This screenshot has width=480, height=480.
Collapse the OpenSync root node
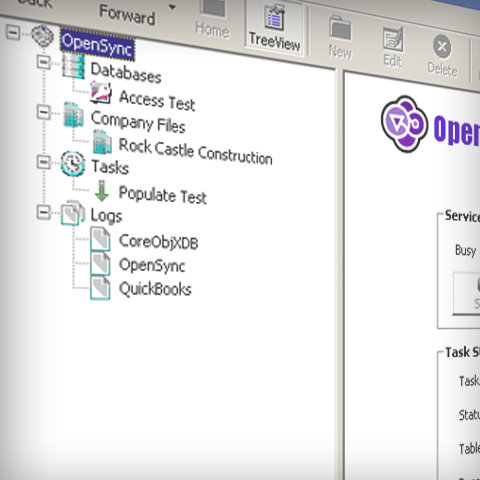click(13, 33)
